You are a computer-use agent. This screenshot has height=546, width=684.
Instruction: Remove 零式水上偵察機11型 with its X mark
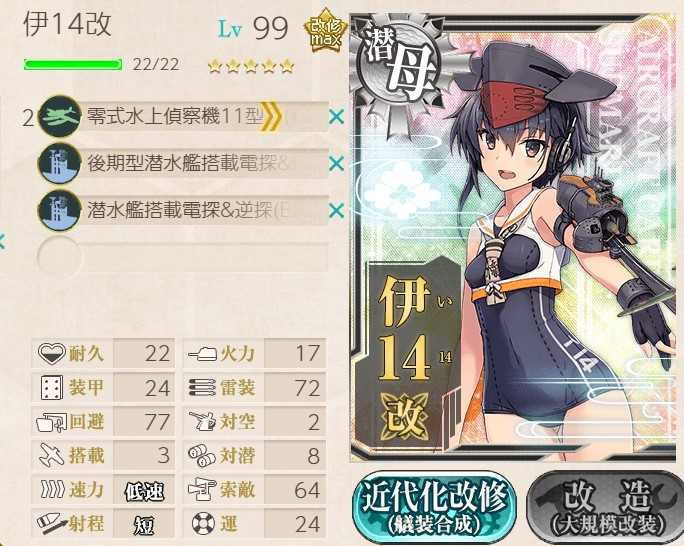point(336,117)
